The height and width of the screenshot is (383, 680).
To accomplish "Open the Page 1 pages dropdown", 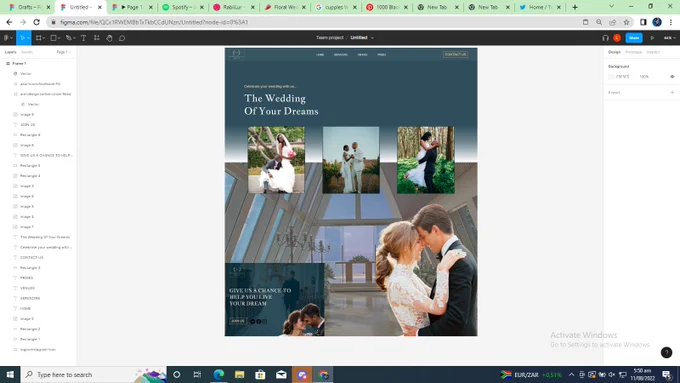I will point(63,52).
